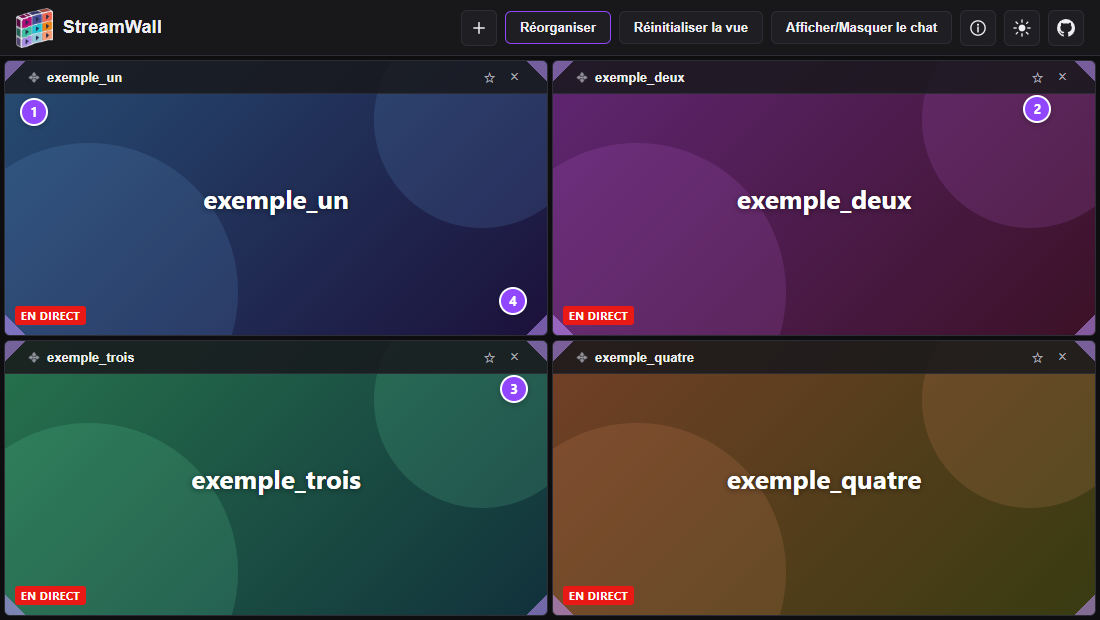
Task: Open the GitHub repository icon
Action: click(x=1066, y=28)
